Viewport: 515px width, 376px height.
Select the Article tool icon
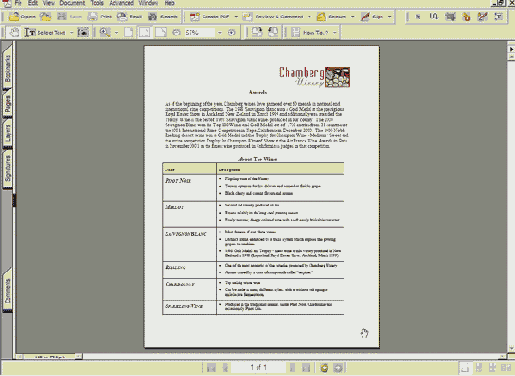click(x=434, y=16)
